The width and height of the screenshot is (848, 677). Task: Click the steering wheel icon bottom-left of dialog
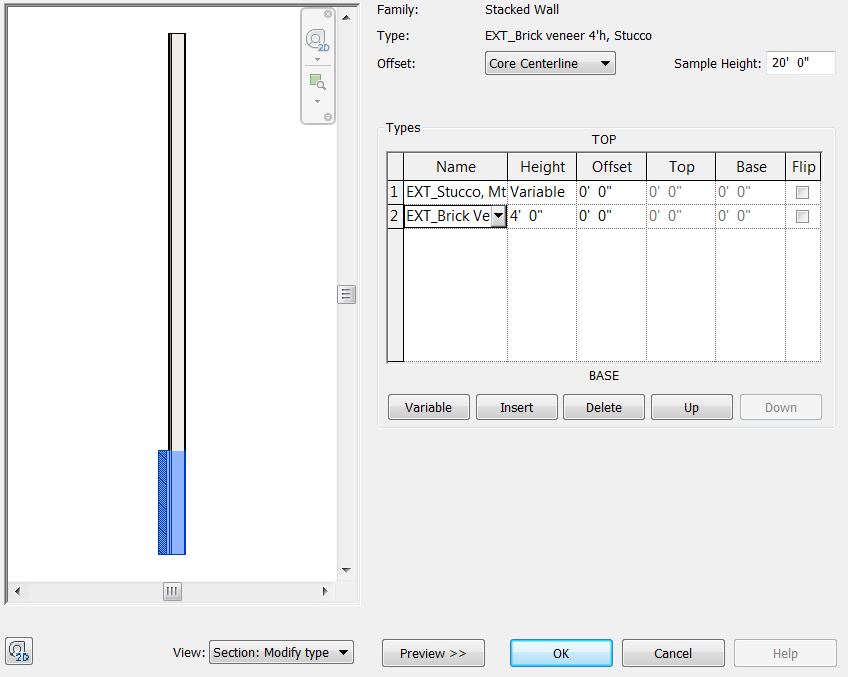click(19, 651)
